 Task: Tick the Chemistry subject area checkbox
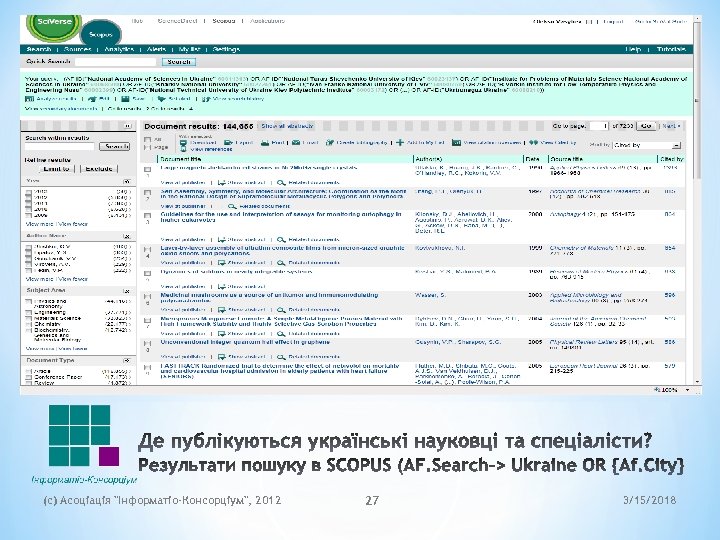point(29,324)
